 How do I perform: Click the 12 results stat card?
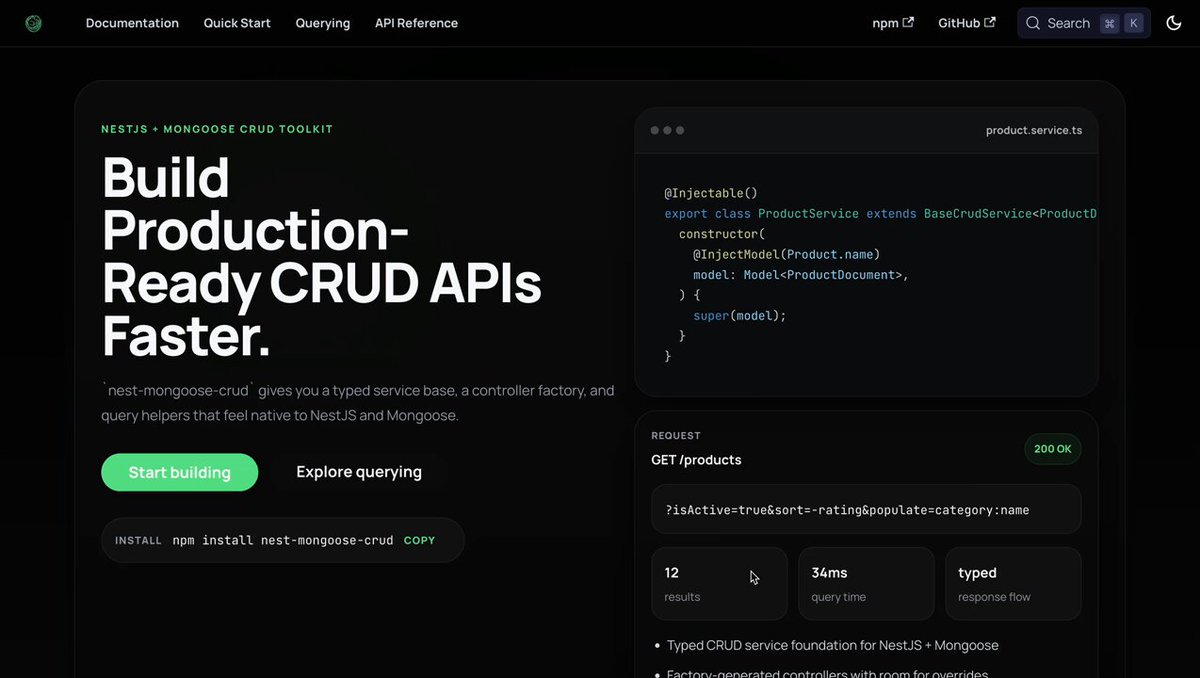(x=719, y=584)
